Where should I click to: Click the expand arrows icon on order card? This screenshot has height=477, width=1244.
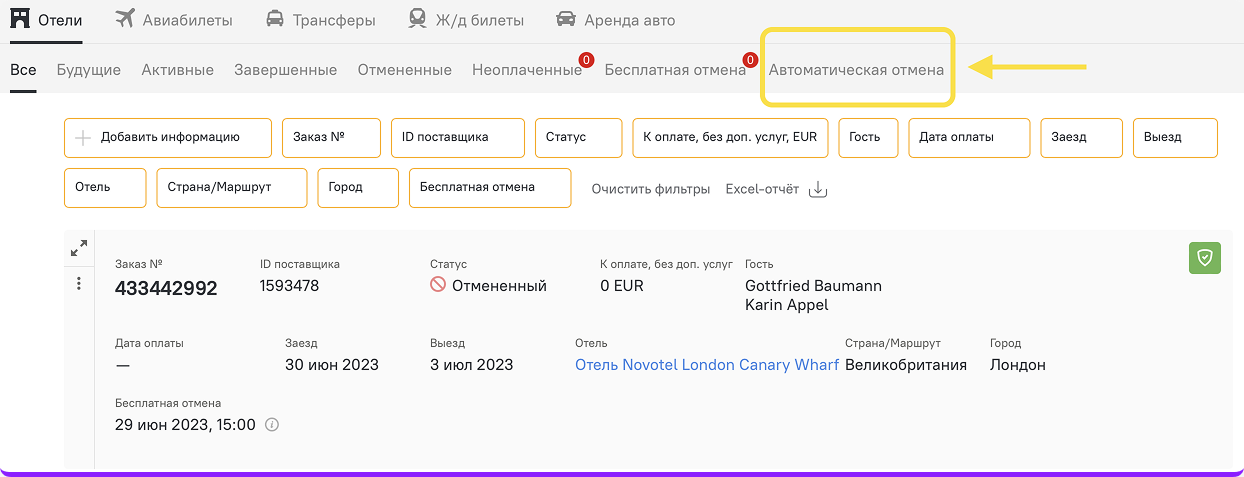[x=79, y=249]
